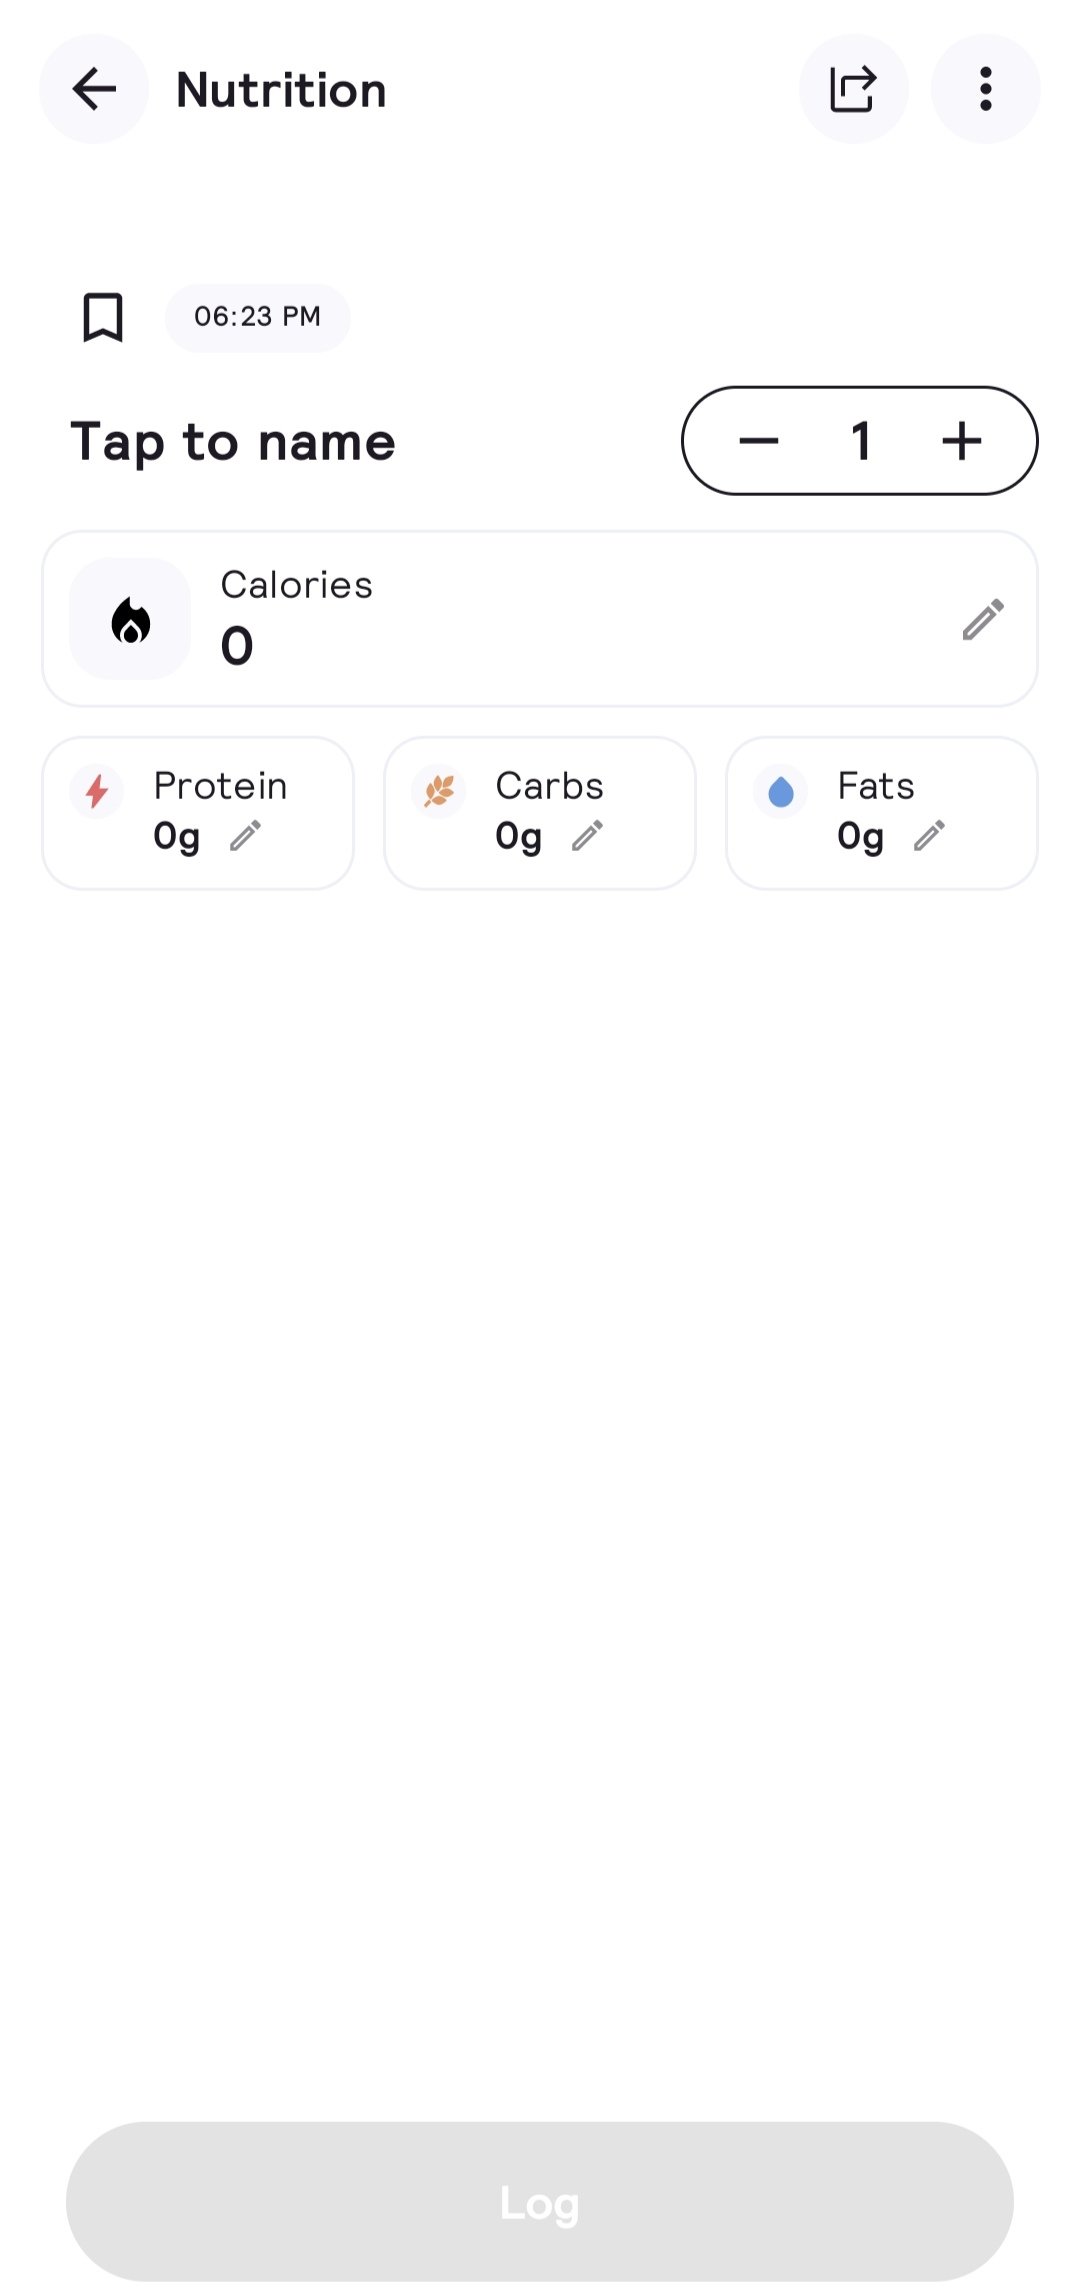Image resolution: width=1080 pixels, height=2295 pixels.
Task: Open the three-dot overflow menu
Action: (x=985, y=89)
